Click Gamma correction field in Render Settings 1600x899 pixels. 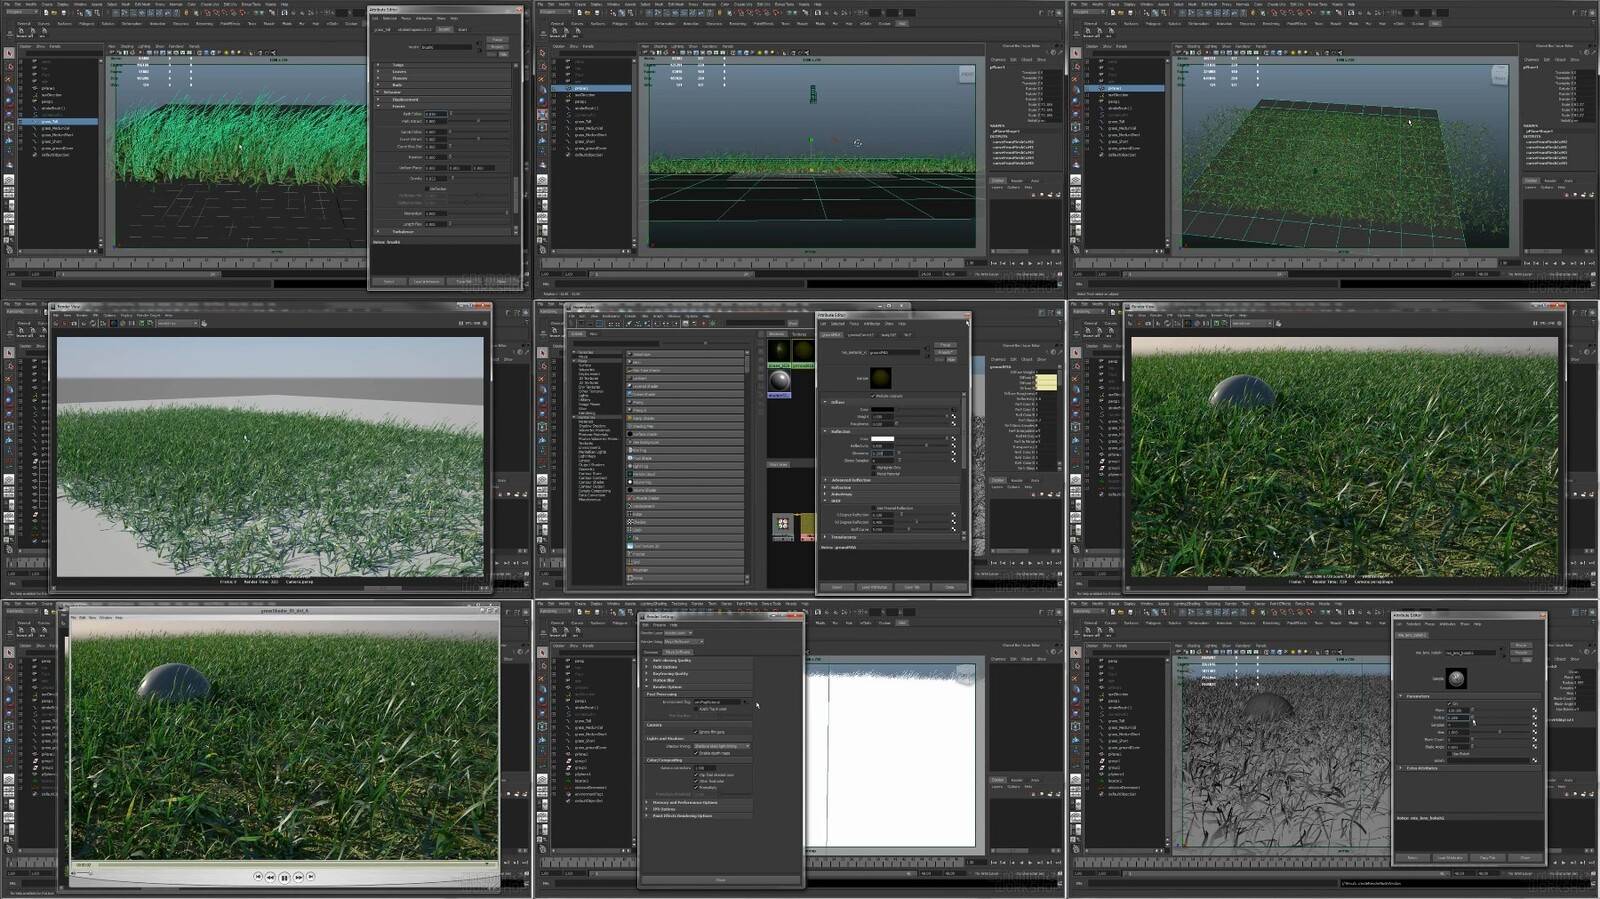point(705,768)
